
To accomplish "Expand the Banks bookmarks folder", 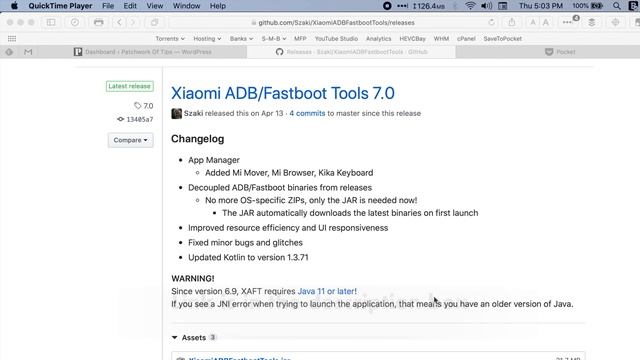I will pyautogui.click(x=241, y=39).
